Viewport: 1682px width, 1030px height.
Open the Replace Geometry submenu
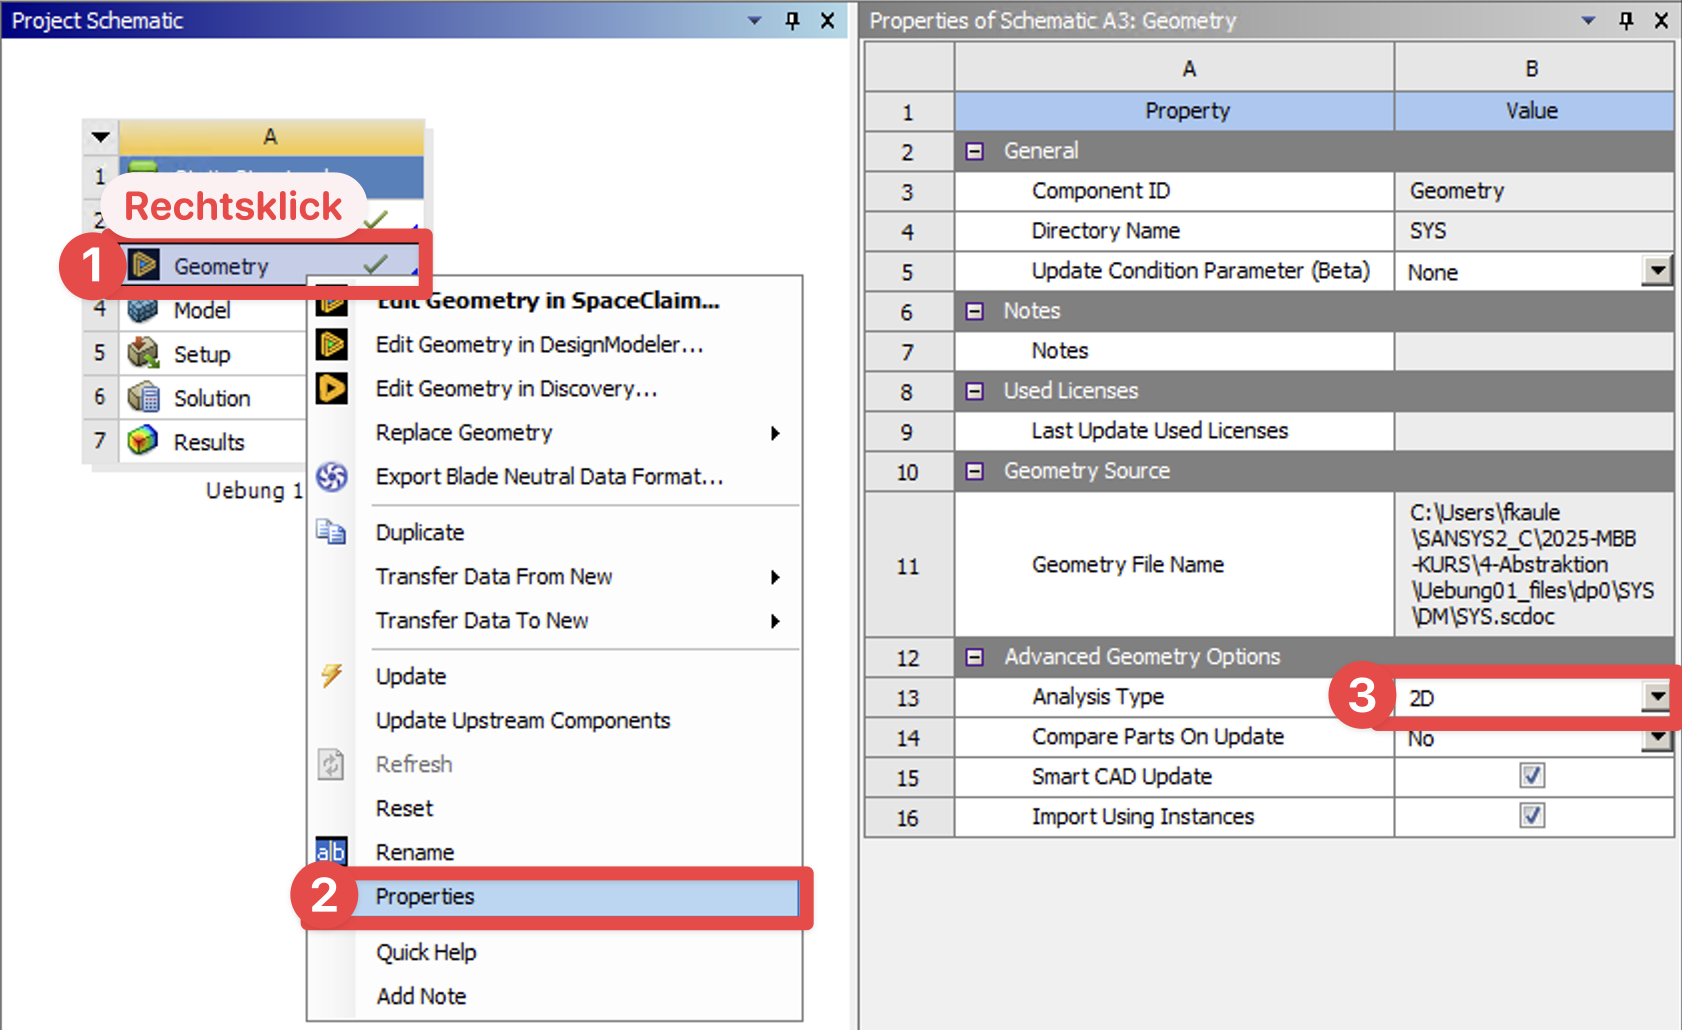click(x=464, y=433)
